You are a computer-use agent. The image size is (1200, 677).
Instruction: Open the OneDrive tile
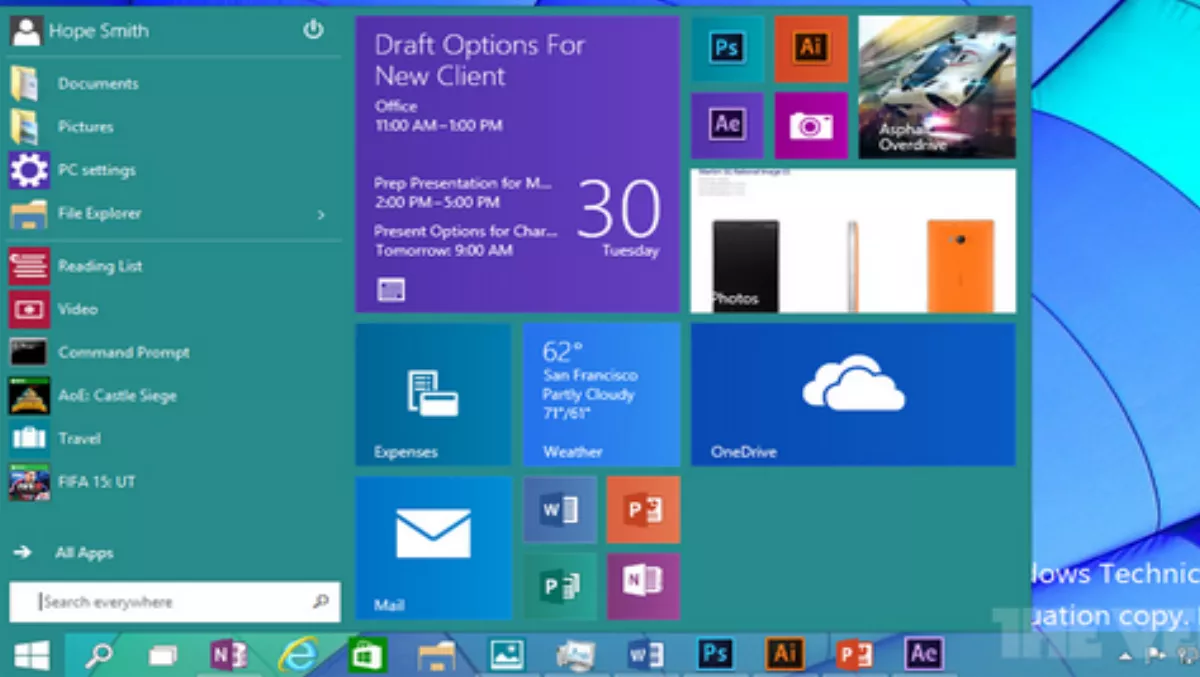[x=853, y=394]
